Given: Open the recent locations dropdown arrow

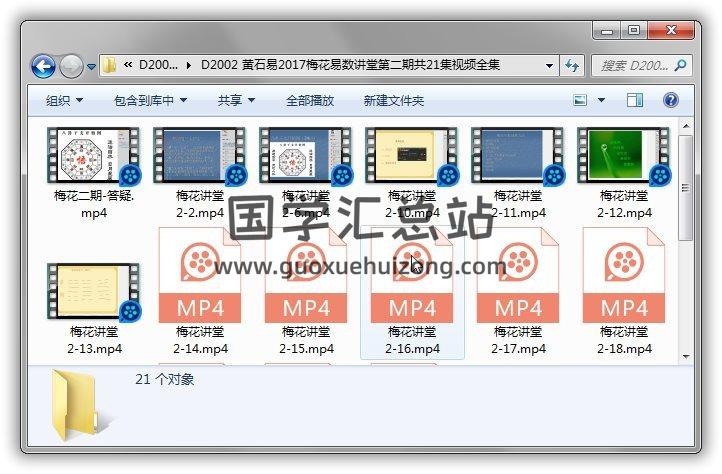Looking at the screenshot, I should (91, 67).
